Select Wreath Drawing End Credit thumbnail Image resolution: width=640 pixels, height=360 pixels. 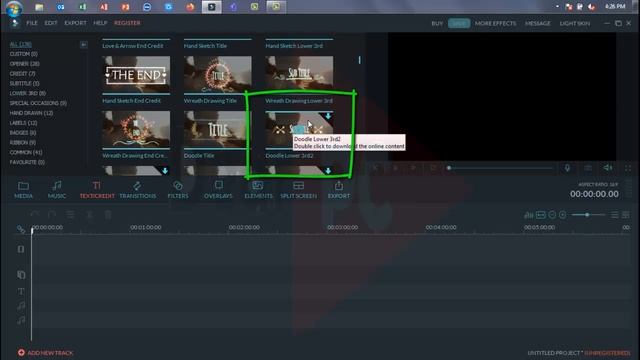136,129
